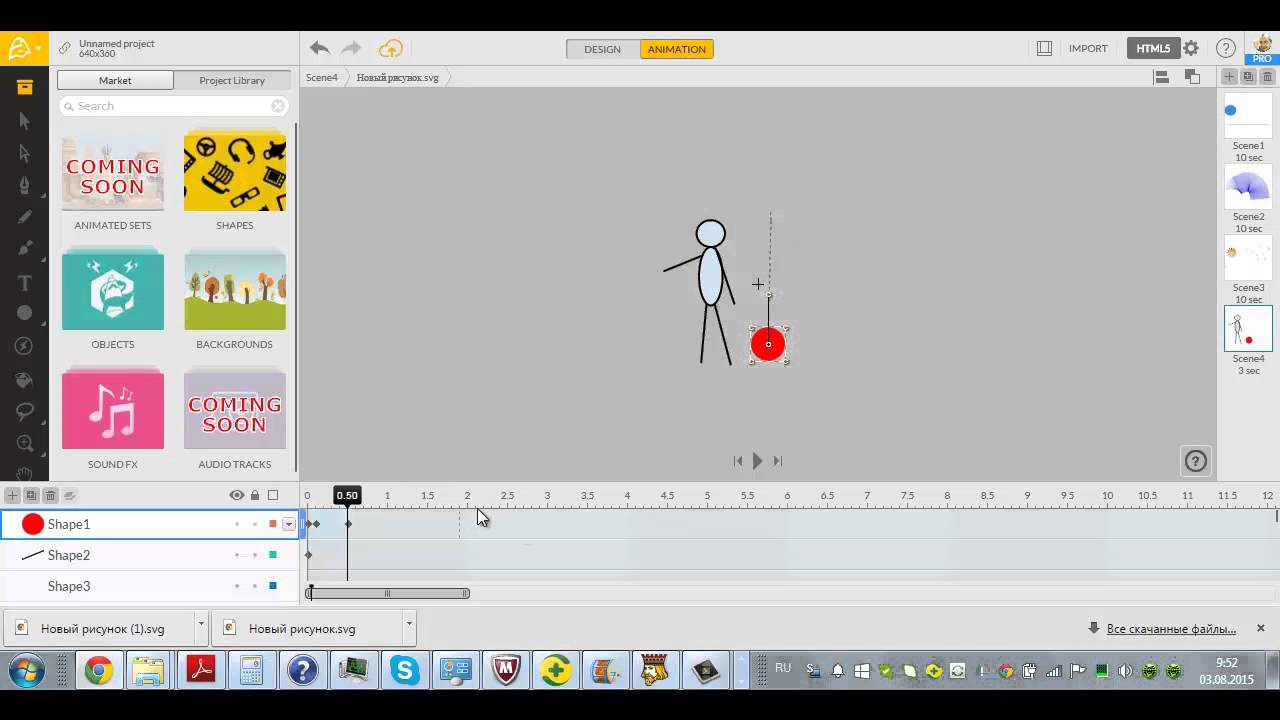
Task: Click the IMPORT button
Action: (x=1088, y=48)
